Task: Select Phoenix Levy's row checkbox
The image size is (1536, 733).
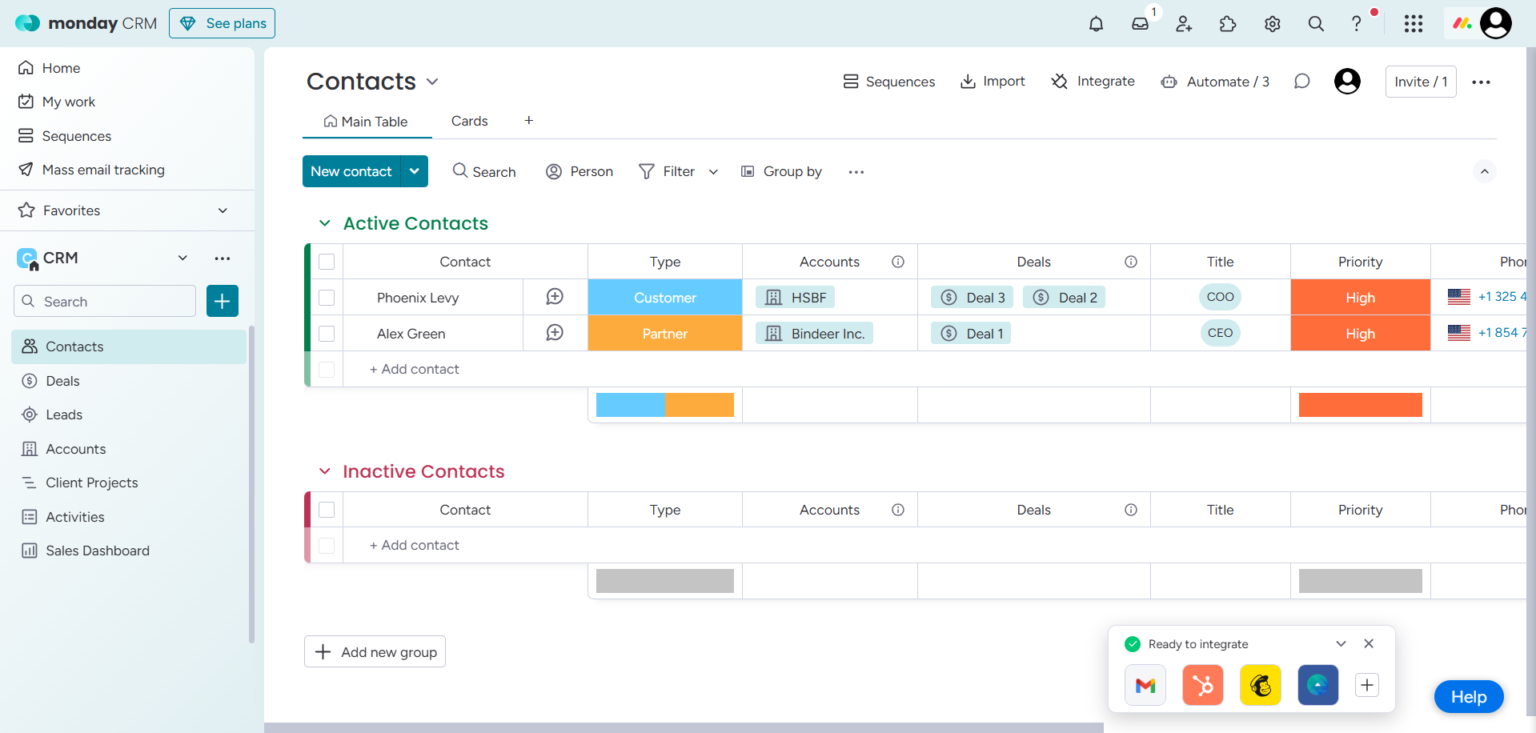Action: [326, 296]
